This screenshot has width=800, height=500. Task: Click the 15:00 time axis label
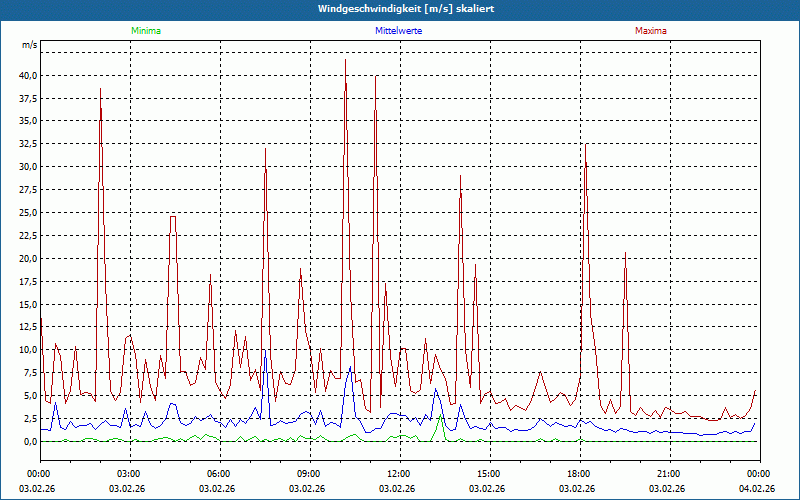(x=488, y=474)
